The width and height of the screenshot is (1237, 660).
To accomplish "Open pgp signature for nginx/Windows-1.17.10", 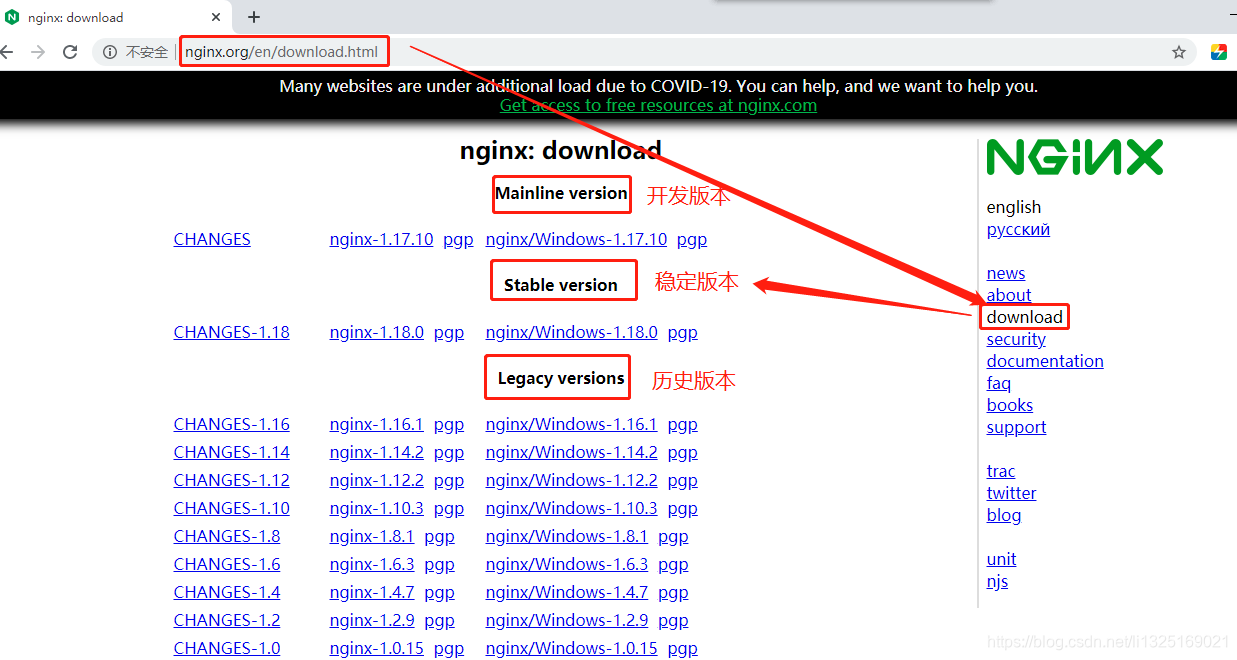I will click(692, 239).
